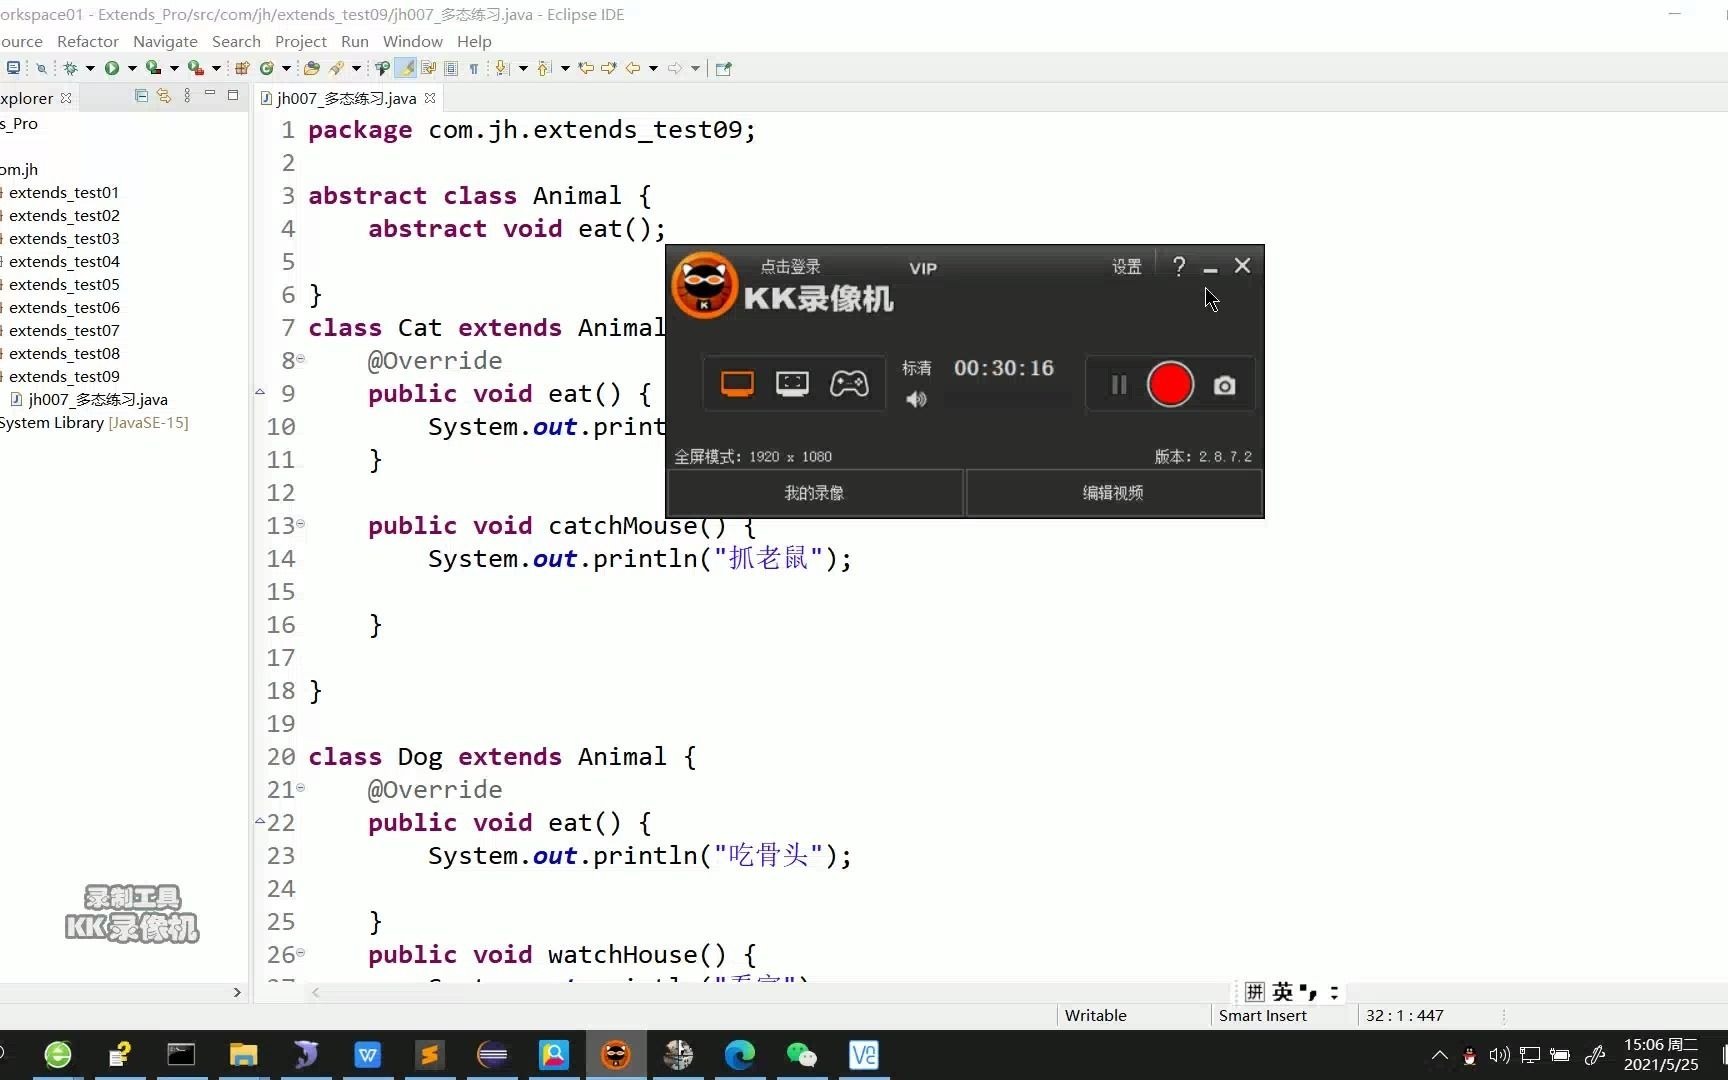Open the Navigate menu
Viewport: 1728px width, 1080px height.
165,41
